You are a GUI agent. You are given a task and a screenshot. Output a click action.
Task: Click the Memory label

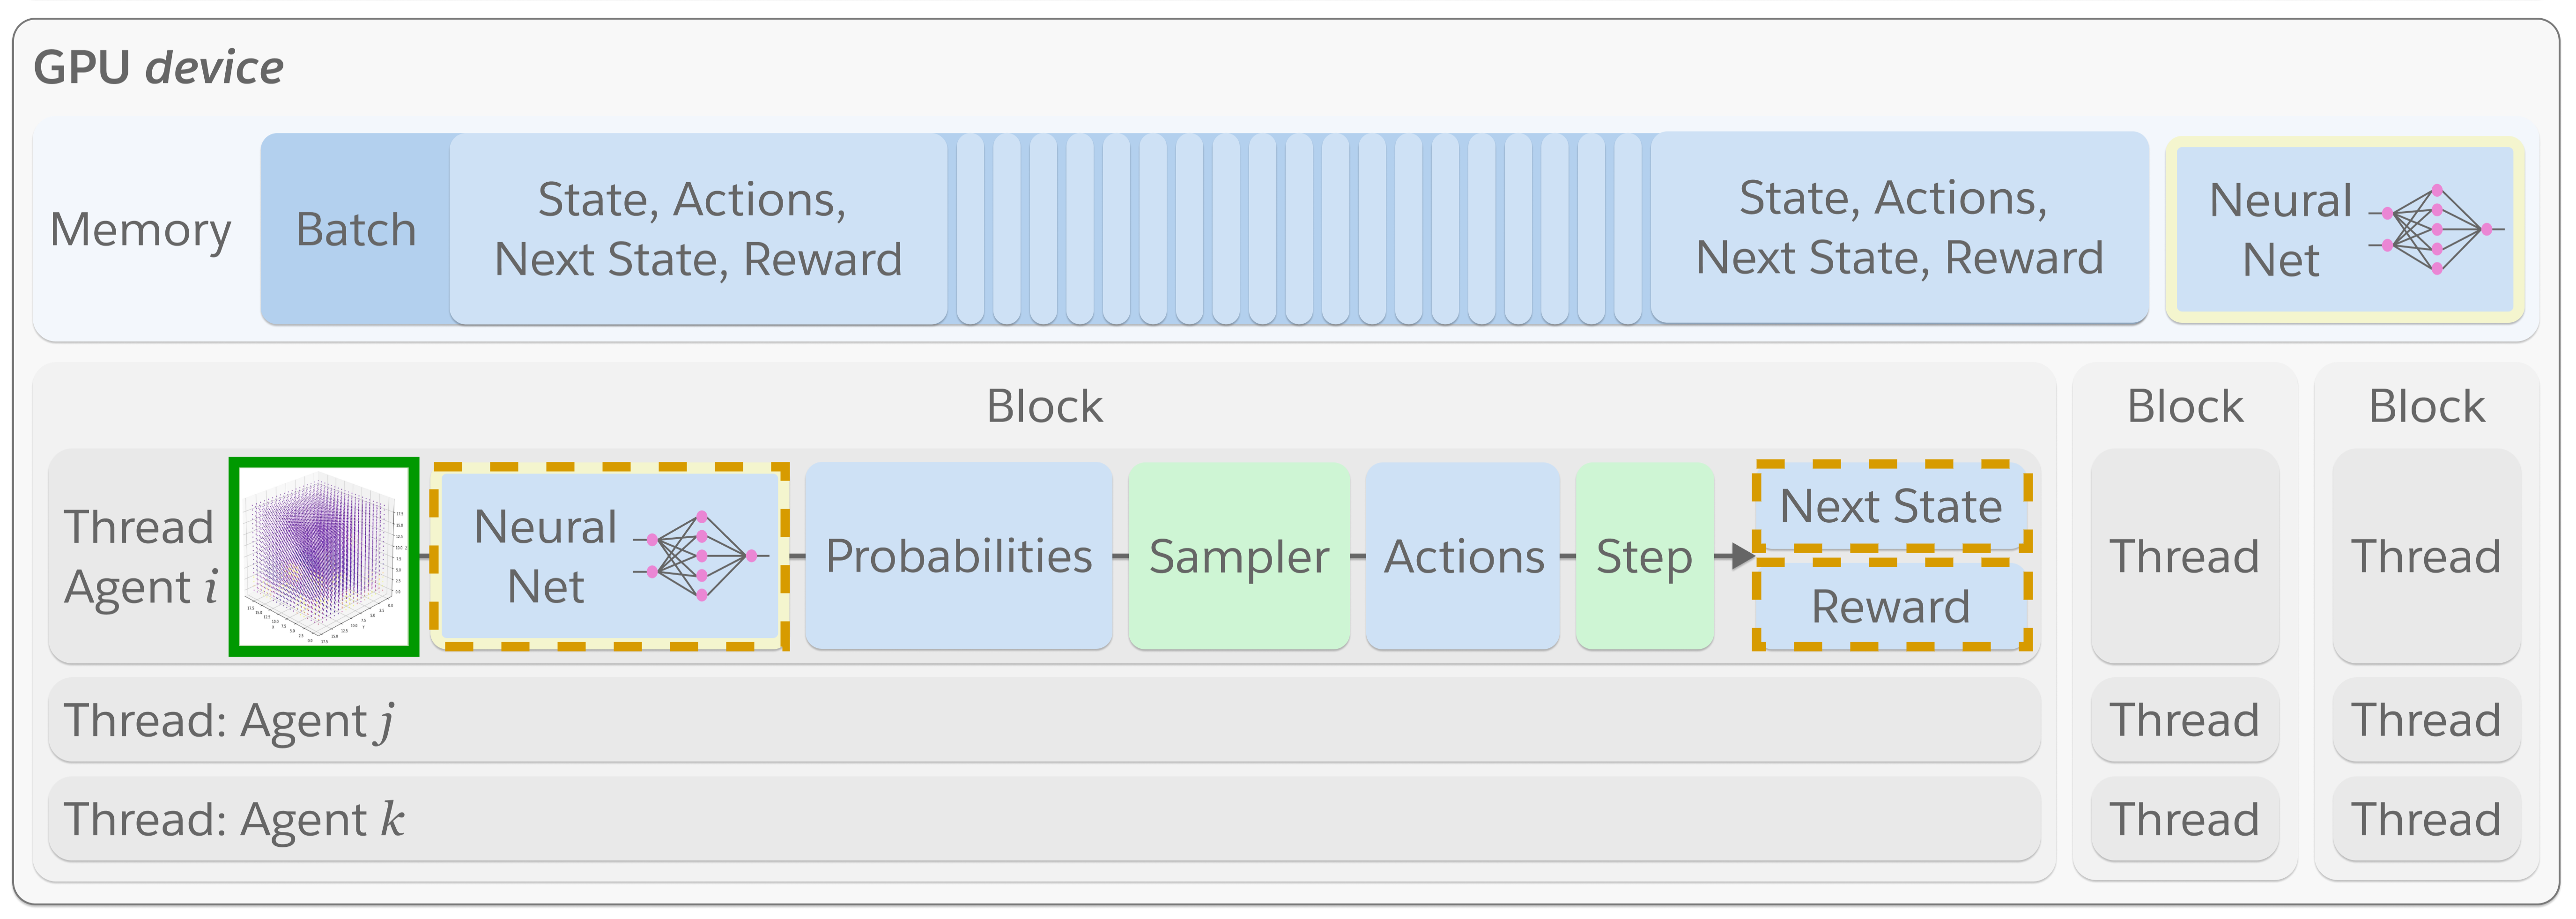[140, 229]
